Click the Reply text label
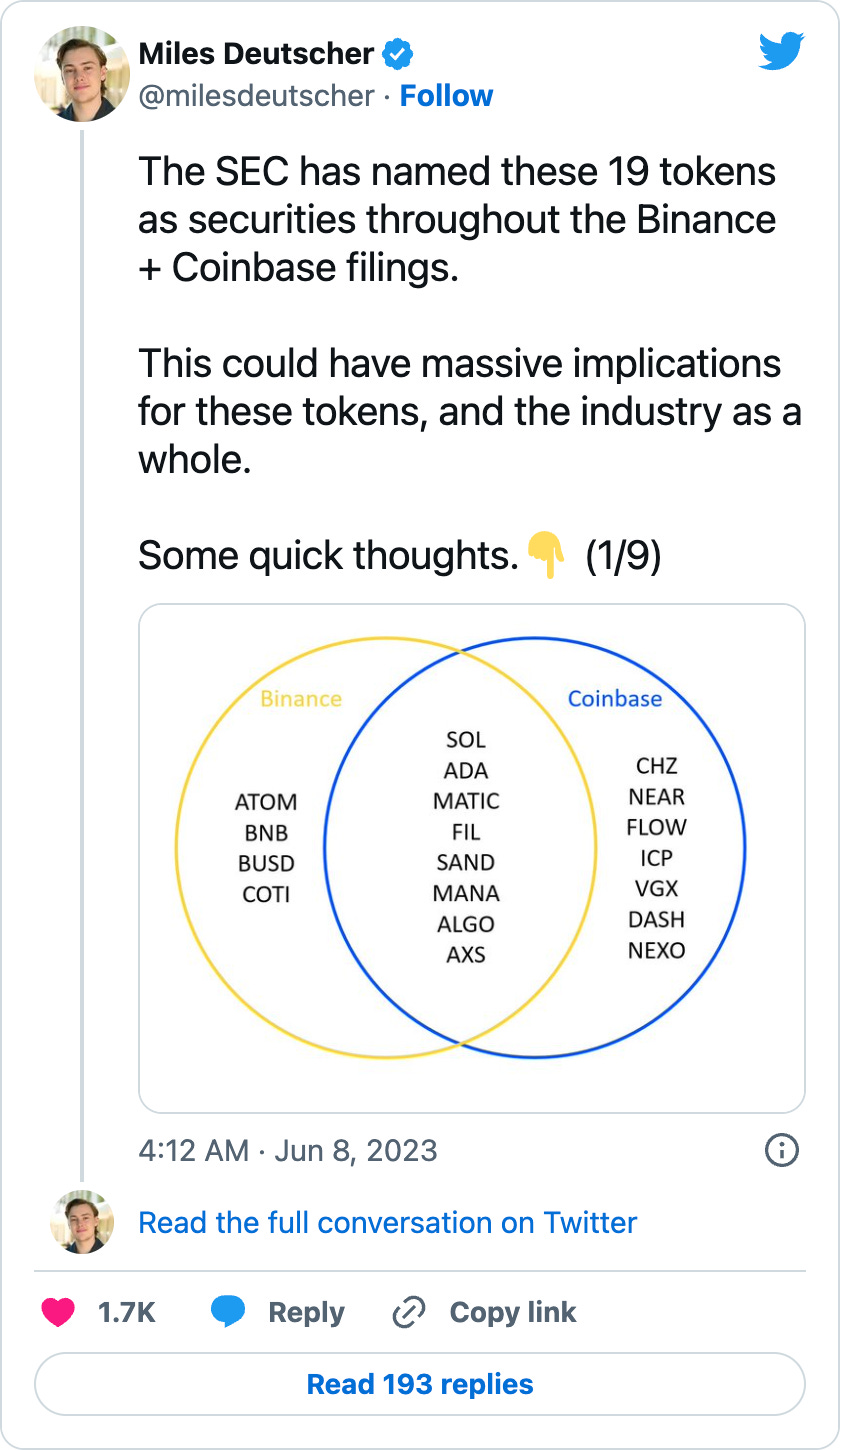The image size is (842, 1450). (306, 1312)
